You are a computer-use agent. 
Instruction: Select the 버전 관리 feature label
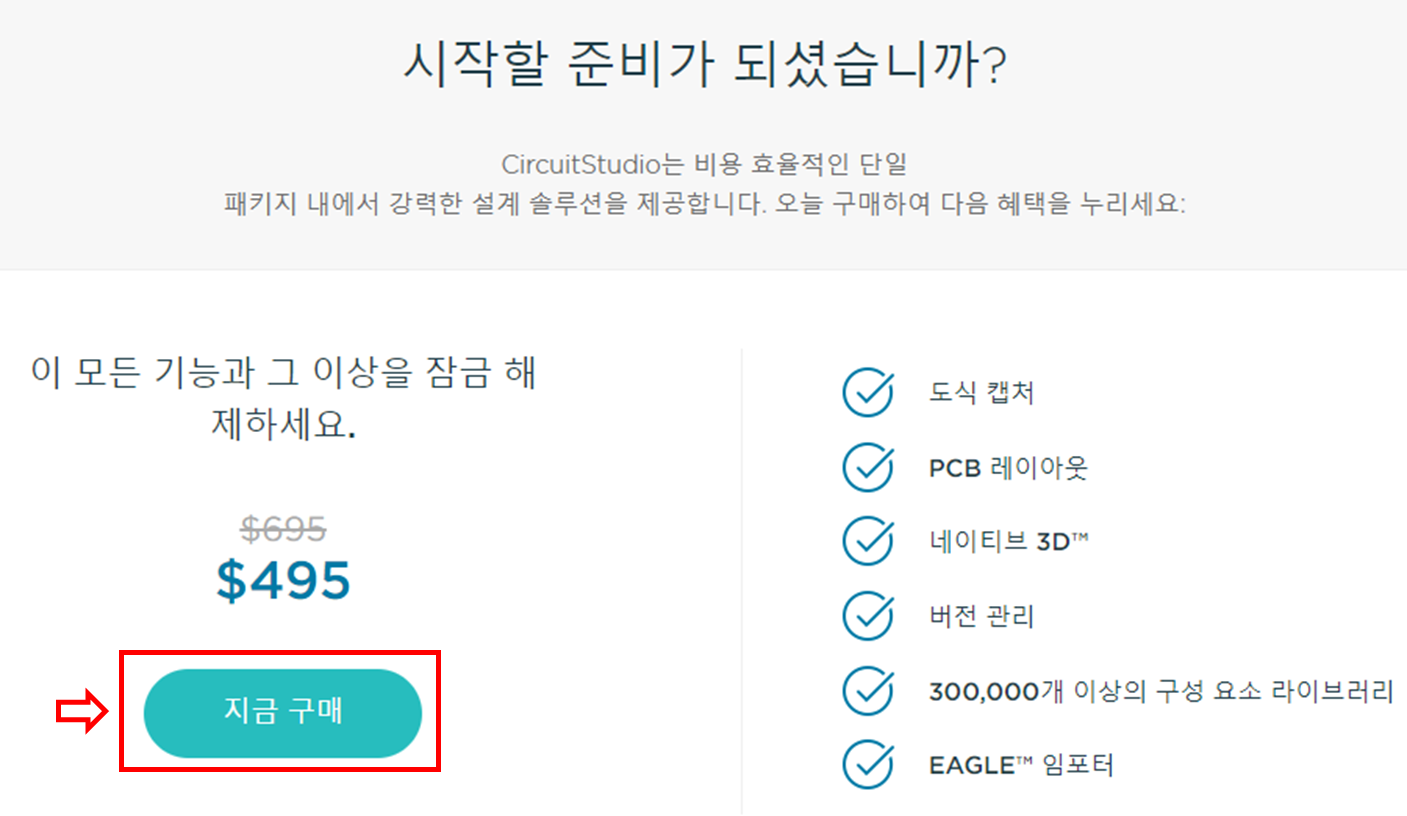tap(981, 616)
